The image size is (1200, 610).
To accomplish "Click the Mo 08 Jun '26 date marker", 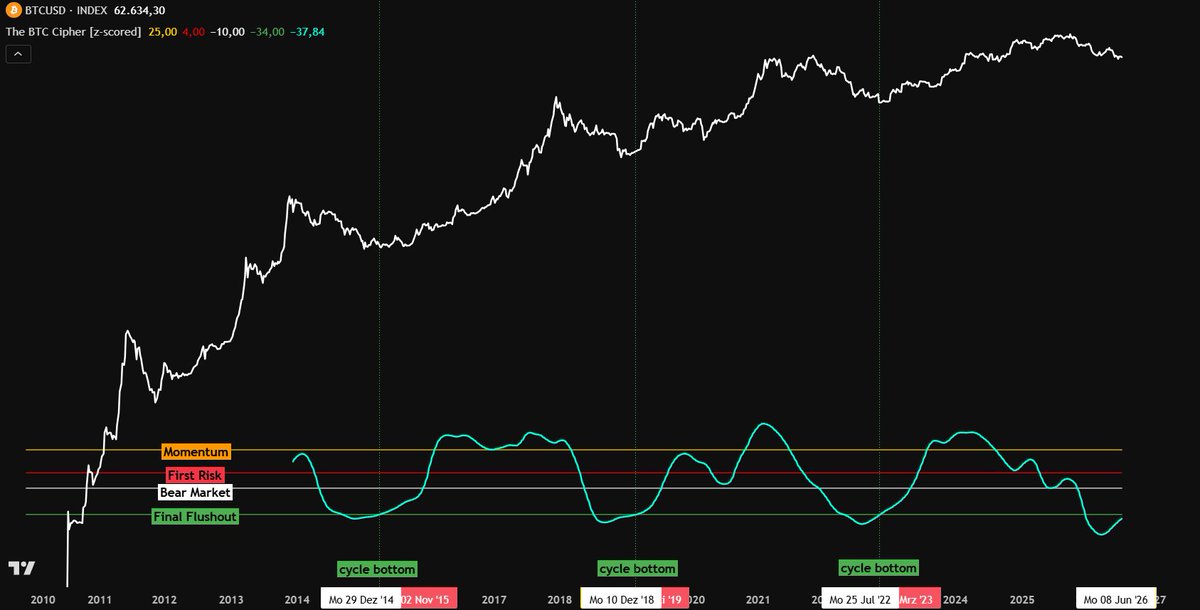I will pos(1116,599).
